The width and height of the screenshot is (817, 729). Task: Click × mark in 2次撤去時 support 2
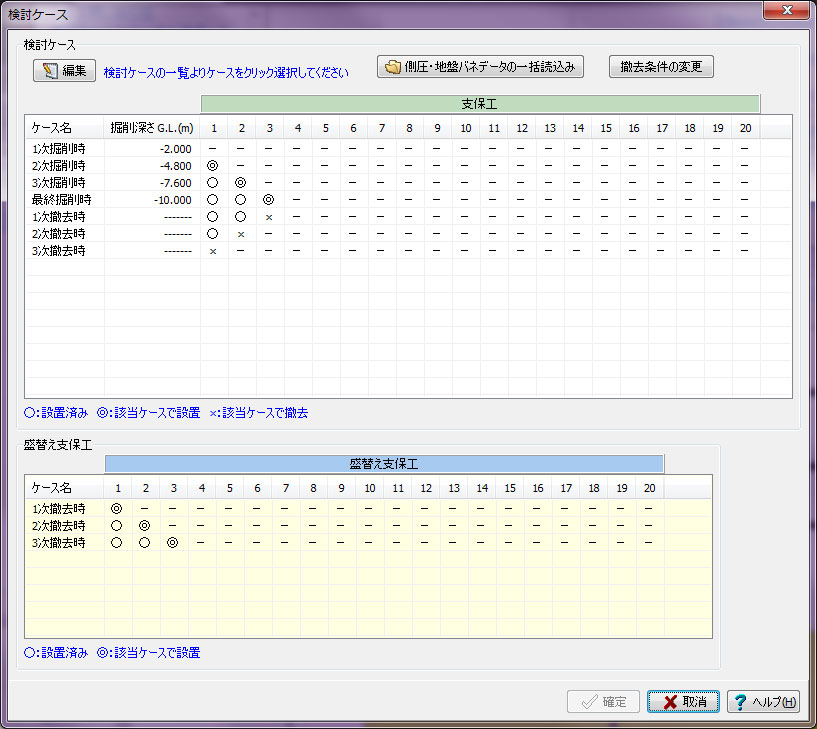coord(241,234)
